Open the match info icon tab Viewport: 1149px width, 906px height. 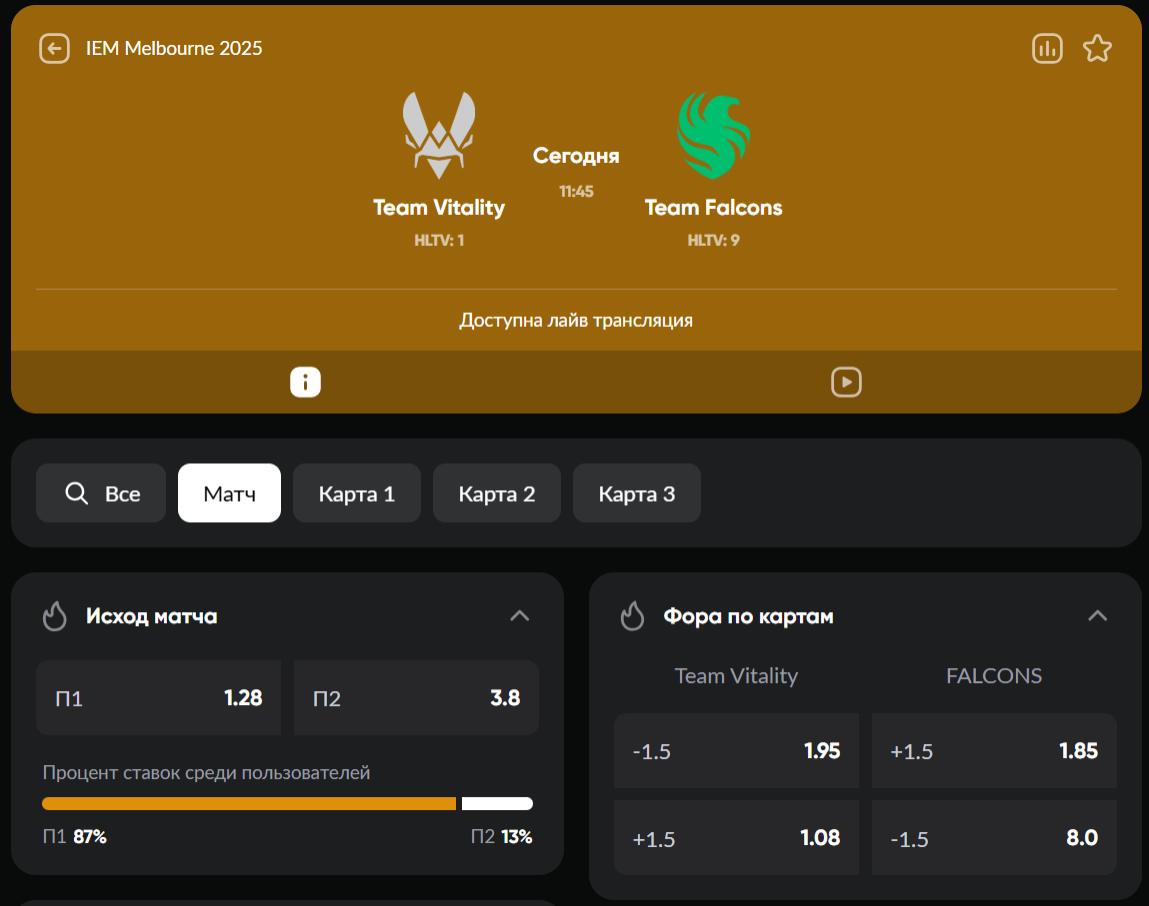click(x=305, y=382)
